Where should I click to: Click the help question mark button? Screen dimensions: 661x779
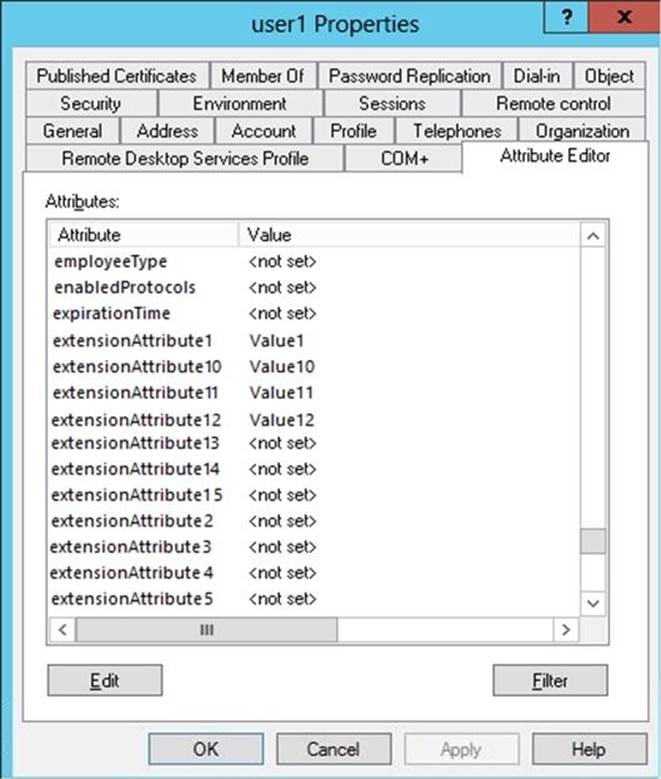tap(568, 19)
